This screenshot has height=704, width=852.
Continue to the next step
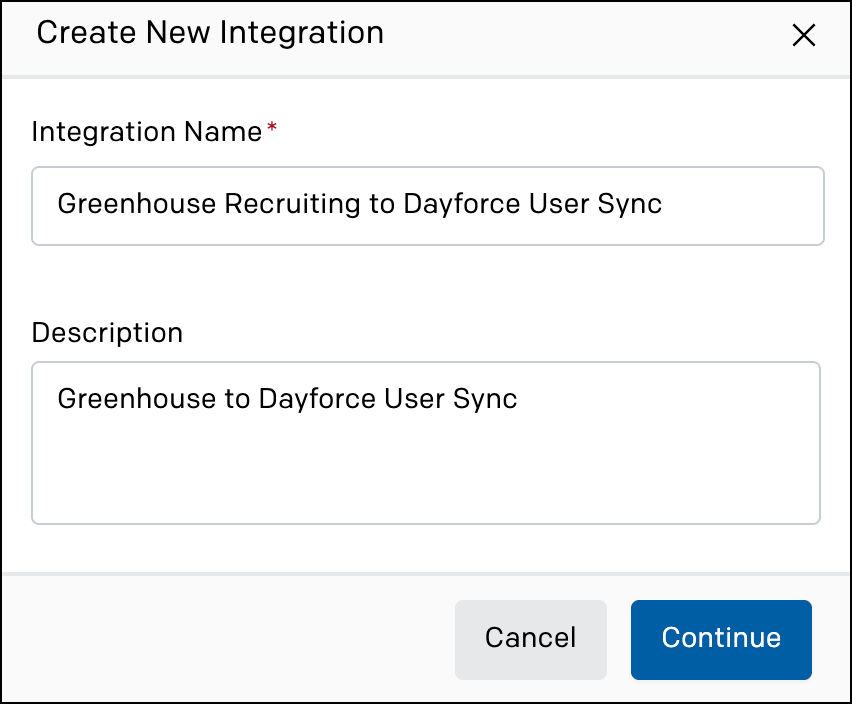point(721,639)
